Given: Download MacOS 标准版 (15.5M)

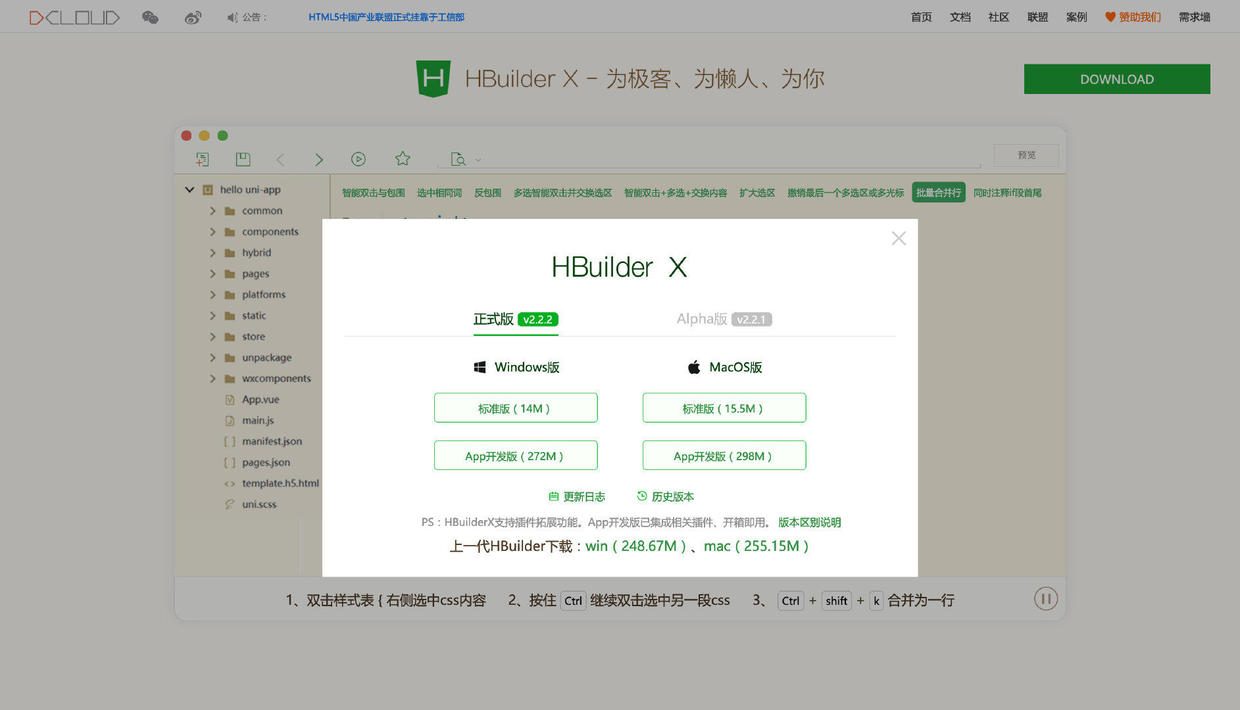Looking at the screenshot, I should (724, 408).
